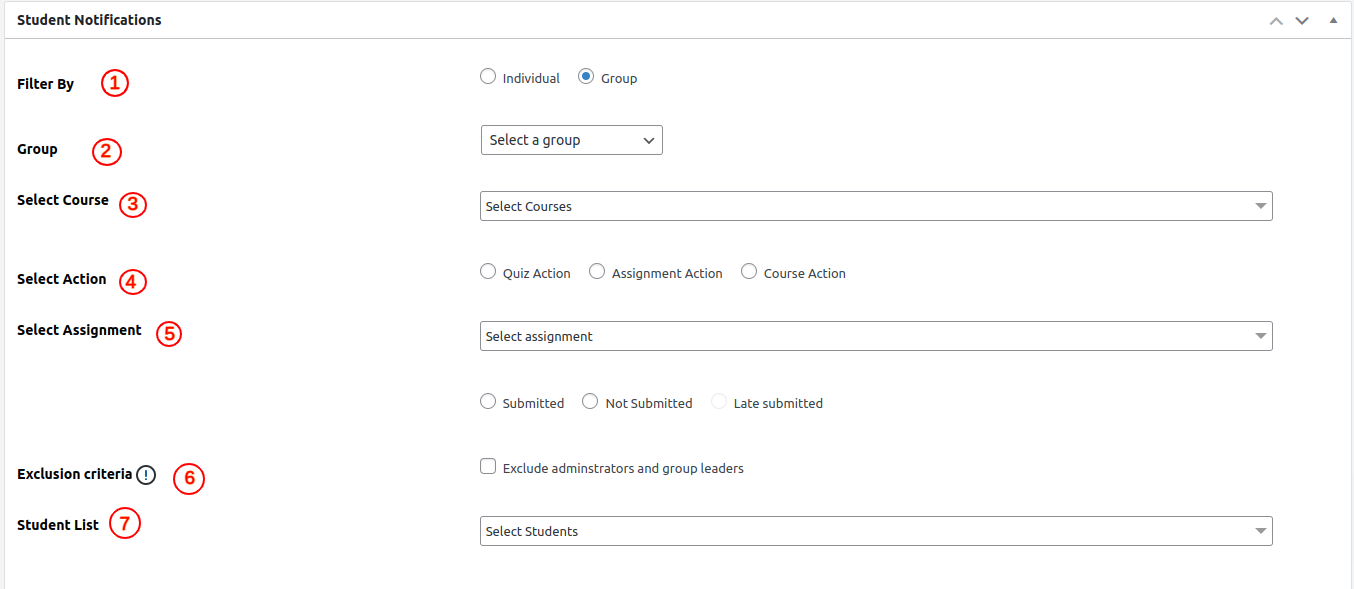Move Student Notifications panel up
The height and width of the screenshot is (589, 1354).
pyautogui.click(x=1276, y=21)
